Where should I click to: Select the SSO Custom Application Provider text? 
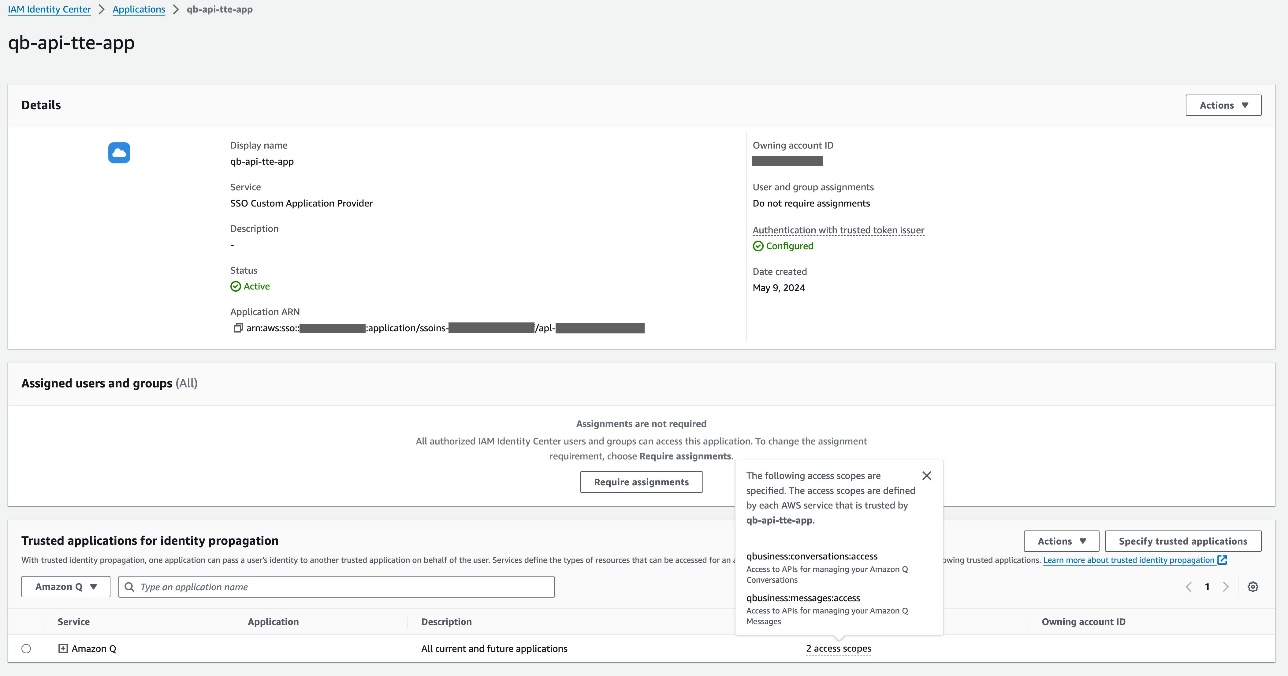click(x=301, y=203)
